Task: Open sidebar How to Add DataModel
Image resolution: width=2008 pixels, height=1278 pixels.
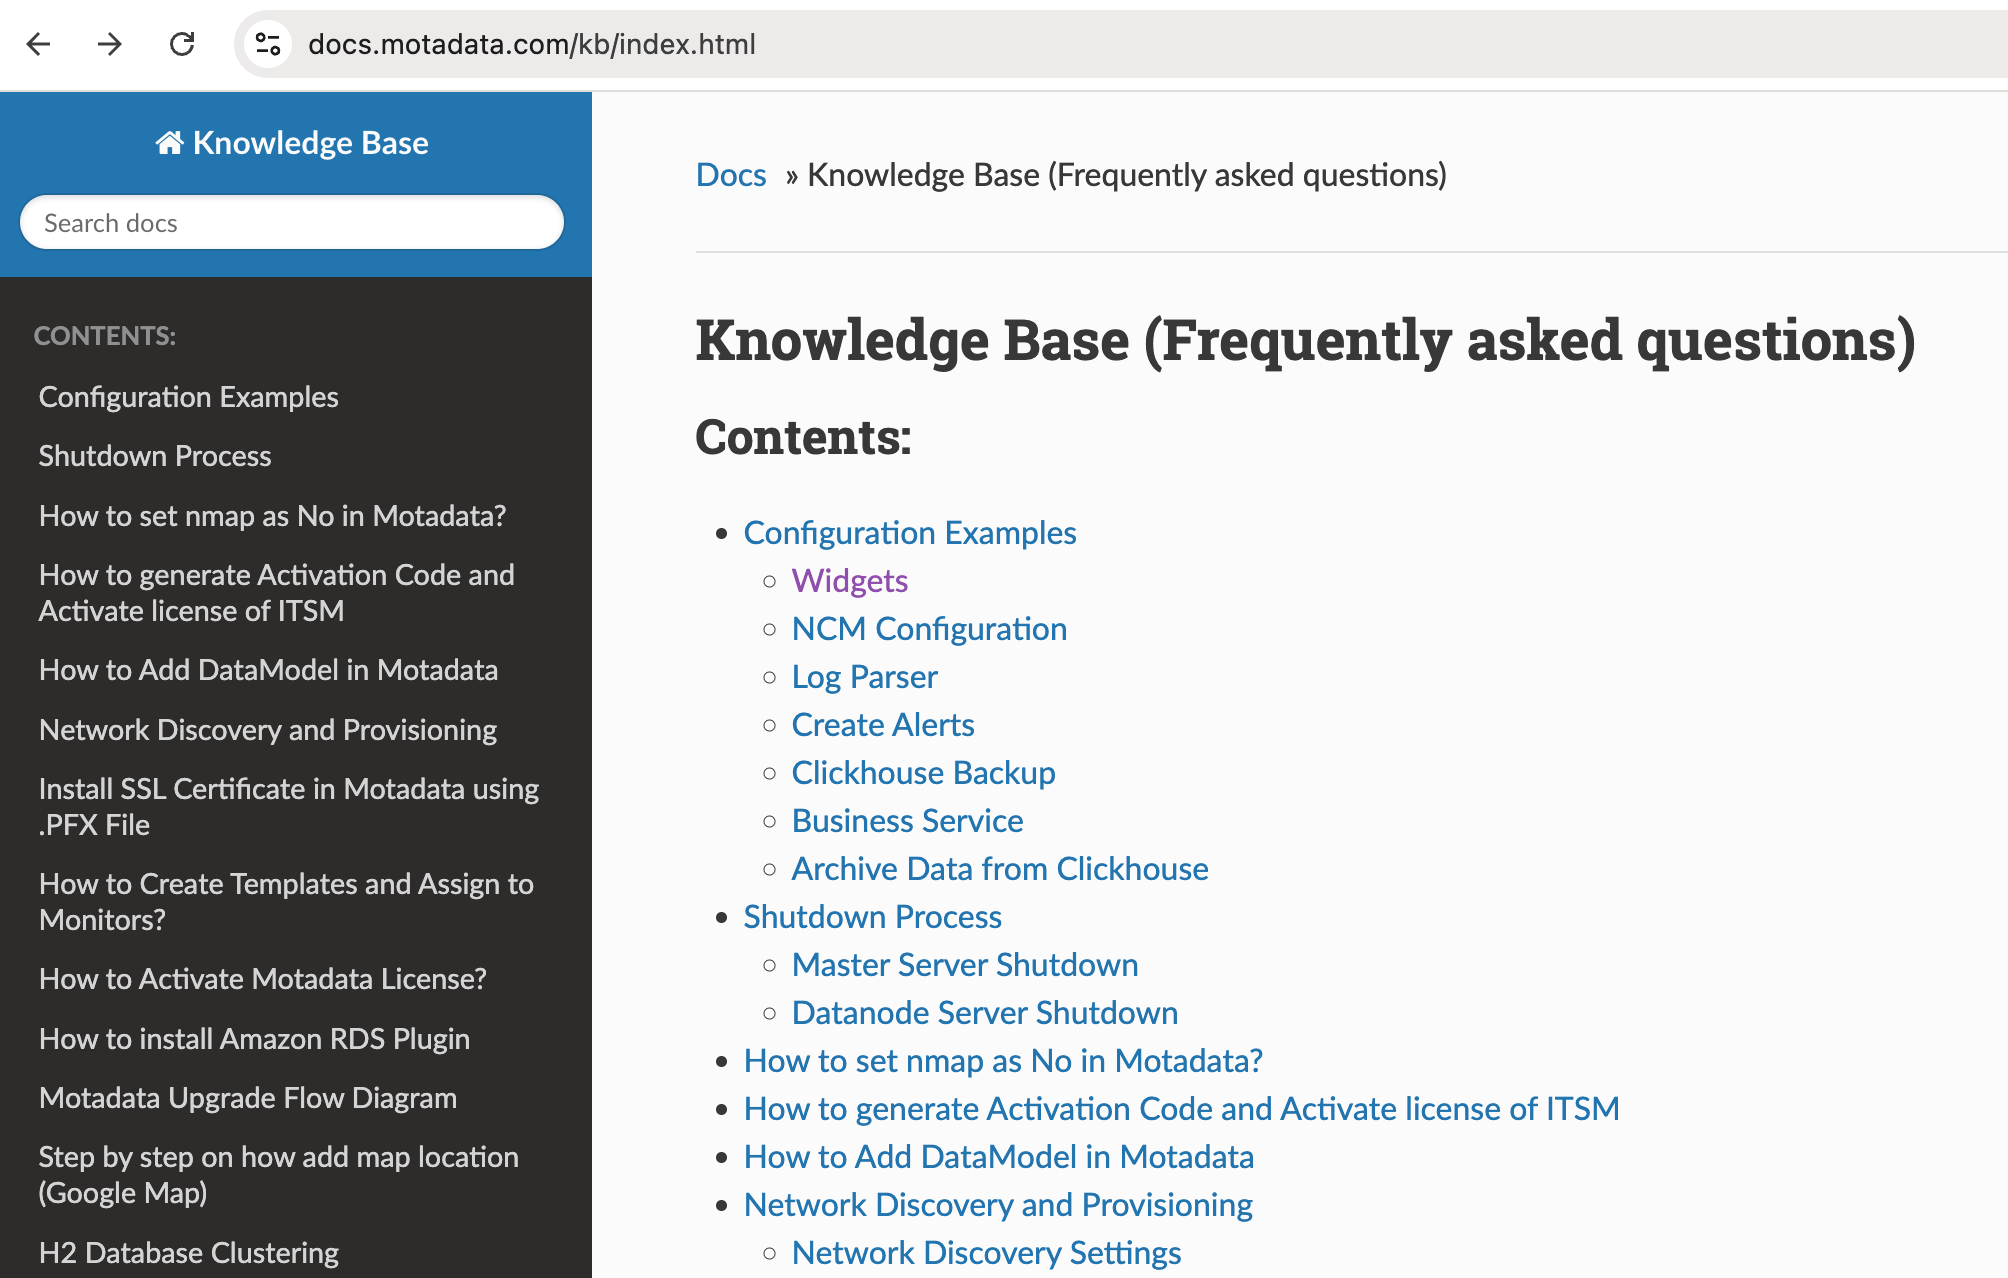Action: [x=268, y=670]
